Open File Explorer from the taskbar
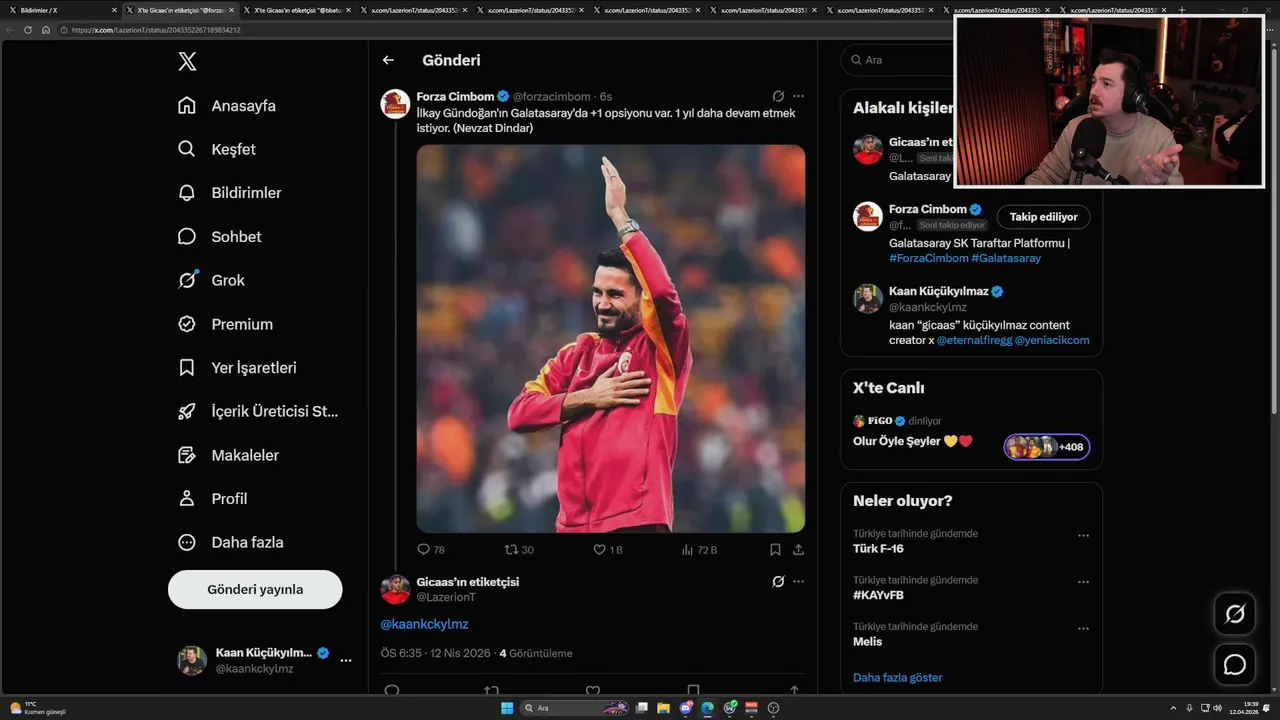This screenshot has width=1280, height=720. point(663,708)
